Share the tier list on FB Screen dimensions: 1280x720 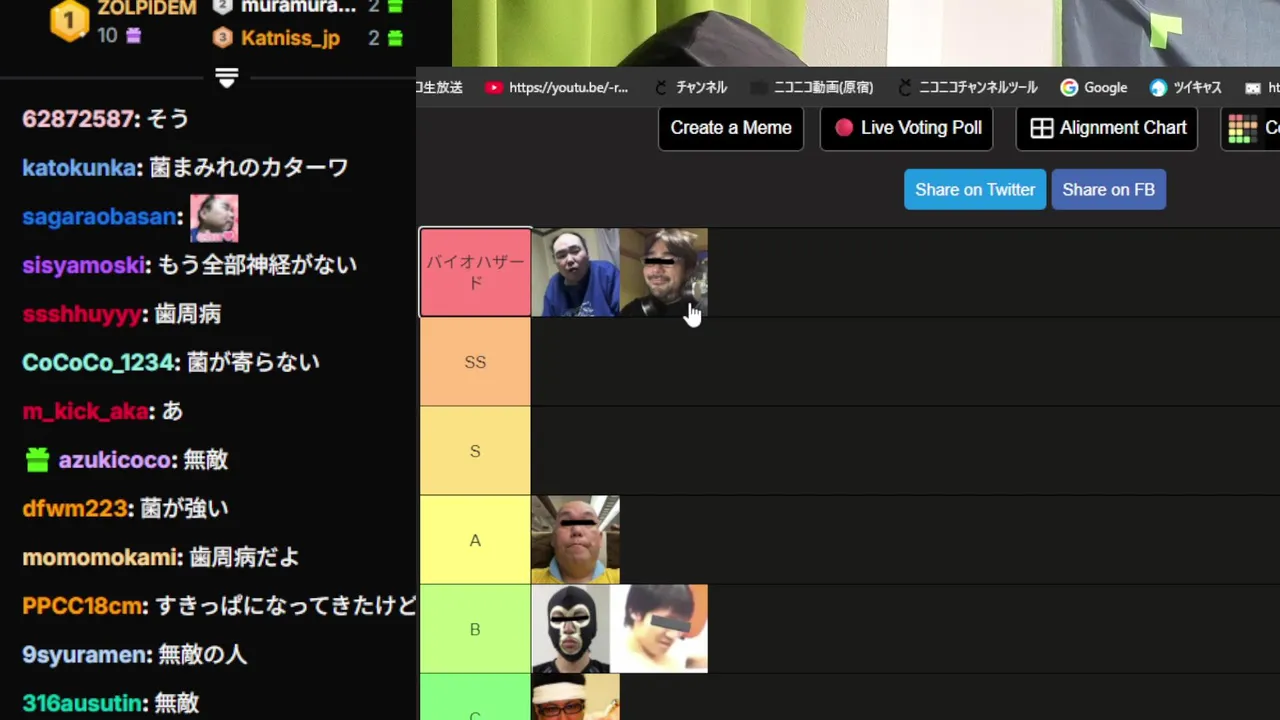1109,190
